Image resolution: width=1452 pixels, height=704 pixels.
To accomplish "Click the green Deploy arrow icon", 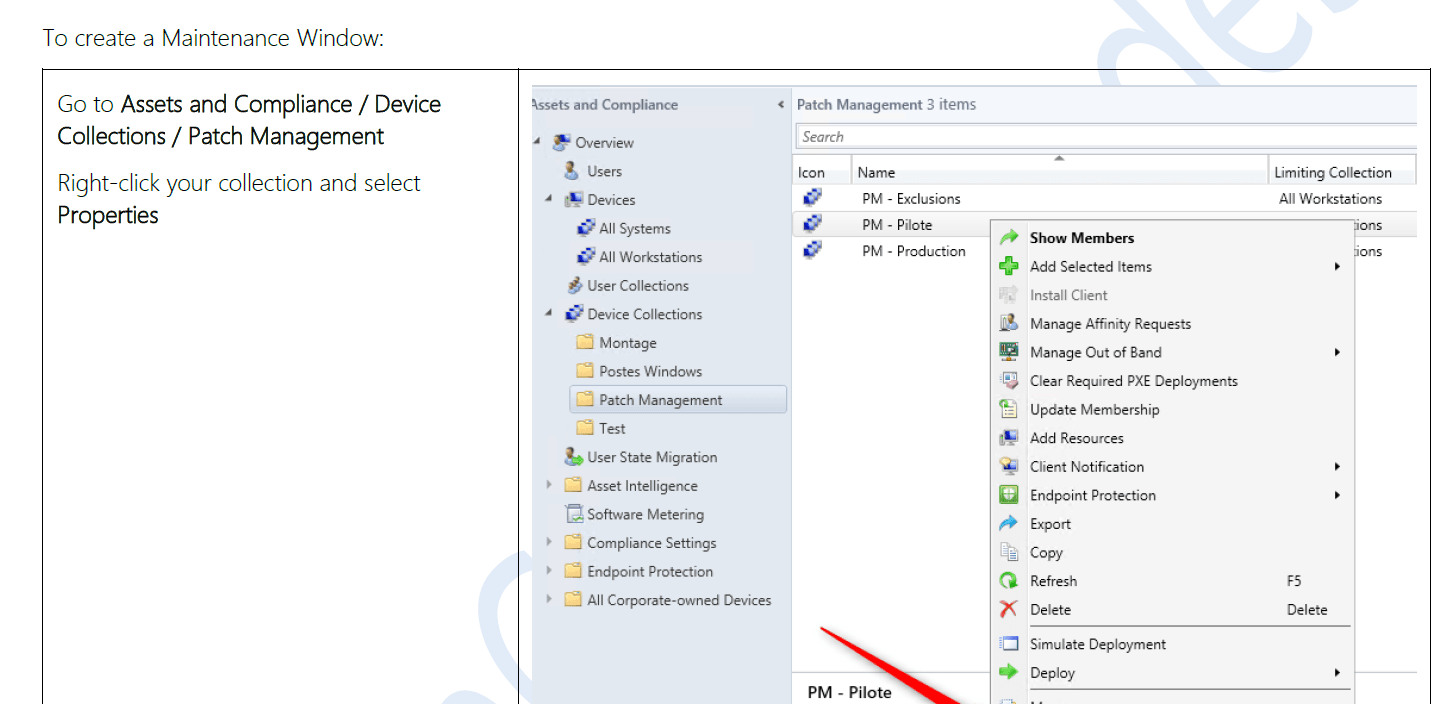I will 1009,673.
